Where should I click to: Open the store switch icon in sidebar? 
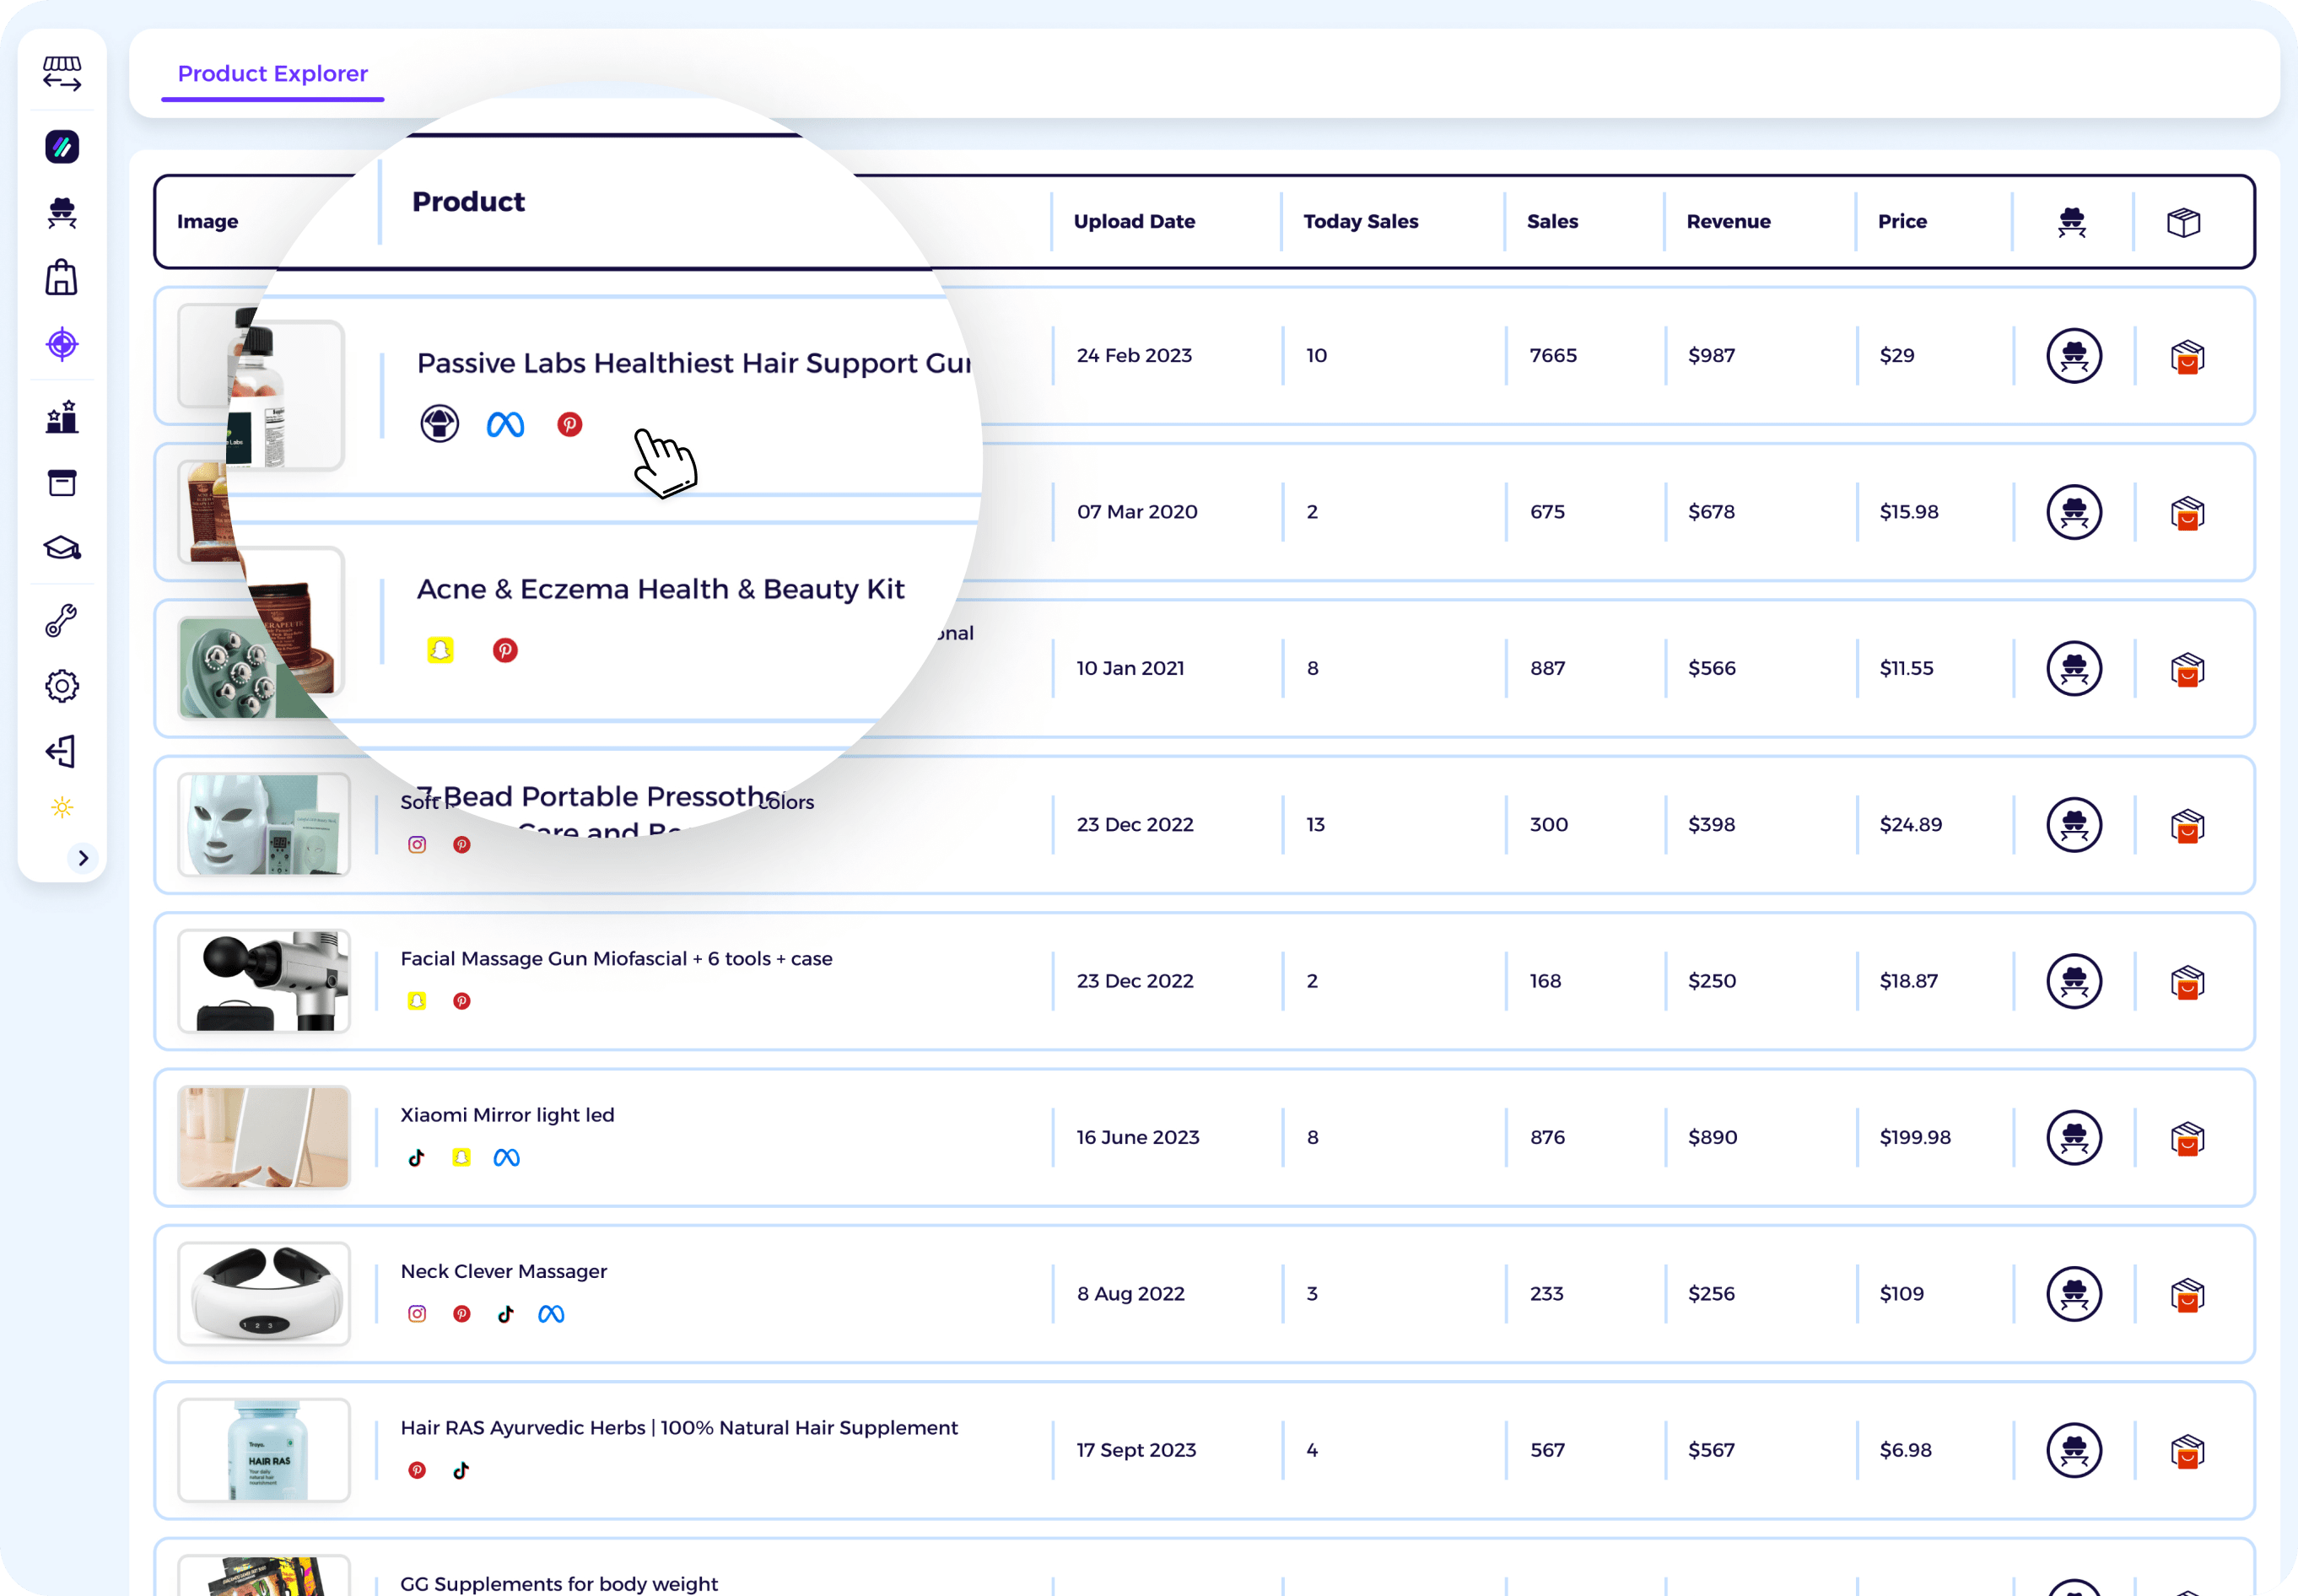click(x=62, y=73)
